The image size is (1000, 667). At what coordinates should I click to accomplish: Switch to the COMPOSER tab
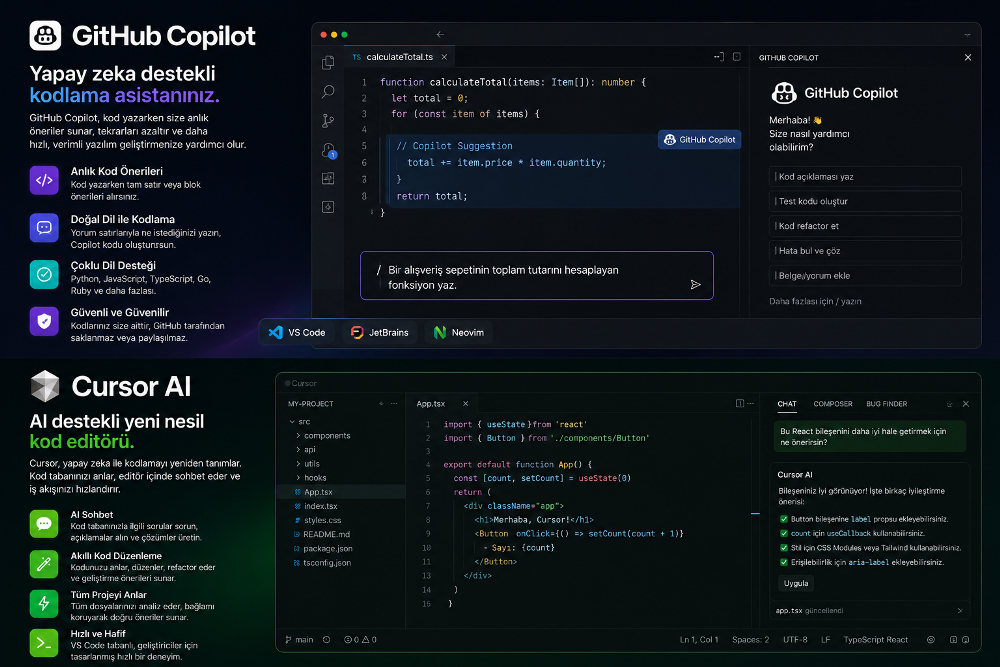tap(833, 404)
